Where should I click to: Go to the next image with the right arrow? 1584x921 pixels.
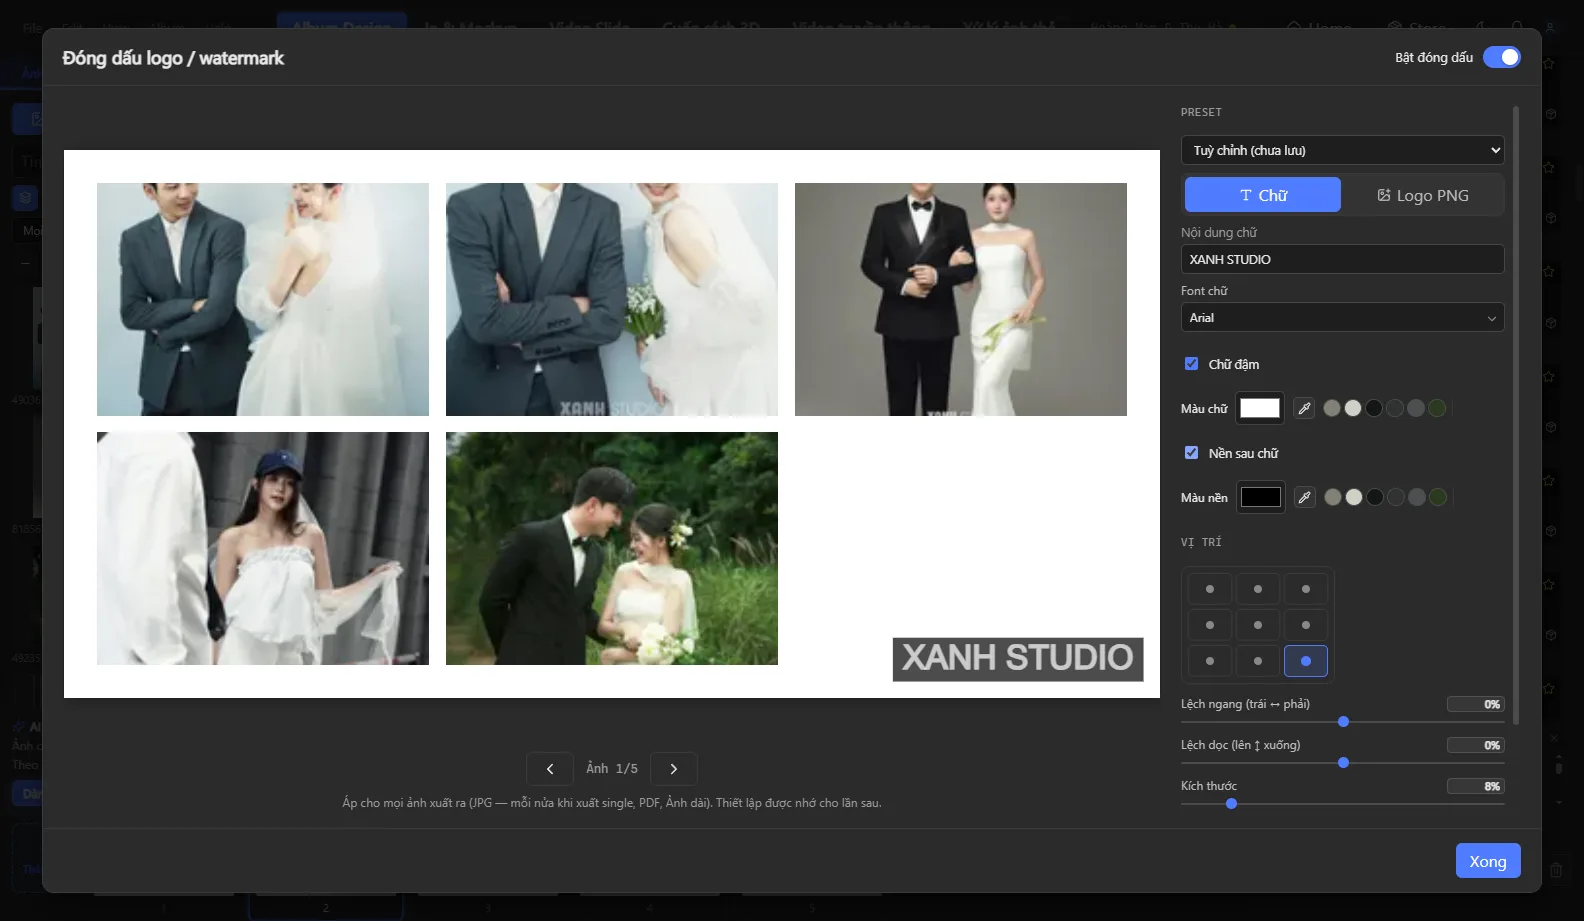click(x=674, y=769)
